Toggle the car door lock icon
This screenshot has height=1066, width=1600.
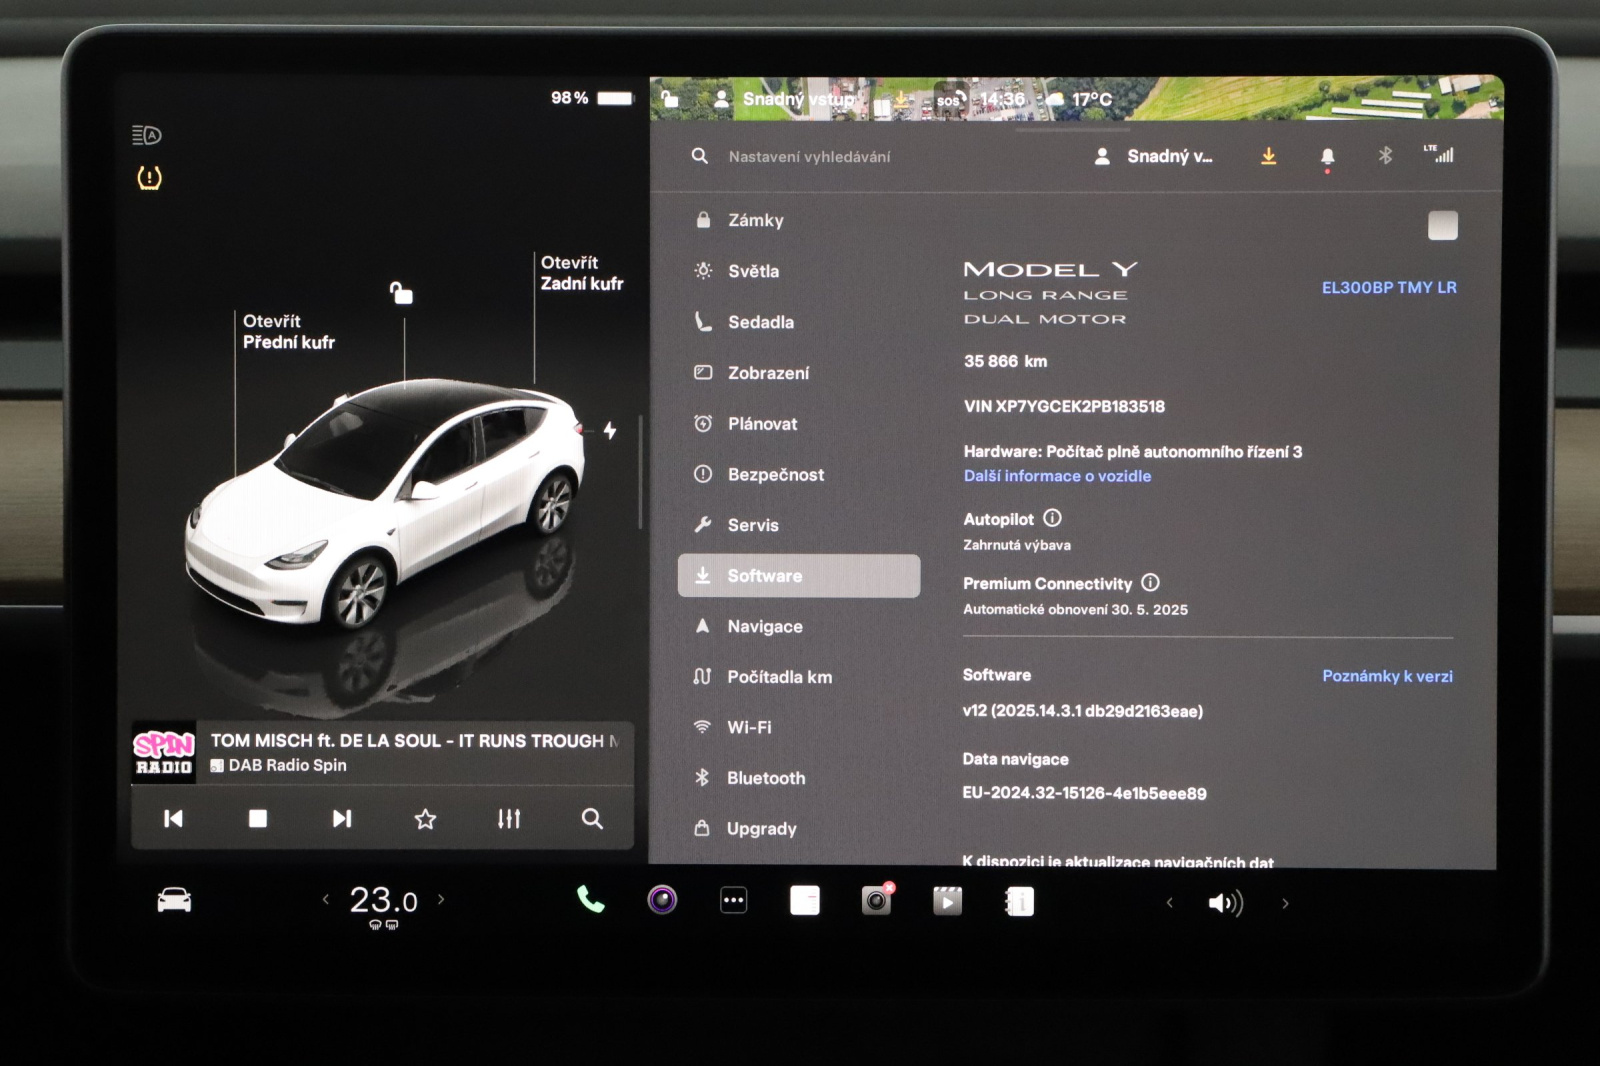coord(401,292)
